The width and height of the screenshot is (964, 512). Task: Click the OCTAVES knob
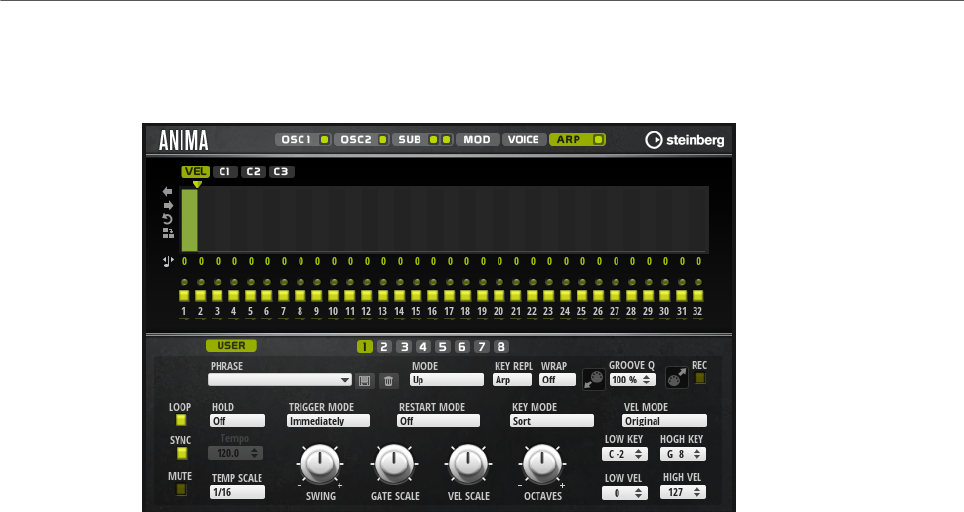click(x=542, y=464)
